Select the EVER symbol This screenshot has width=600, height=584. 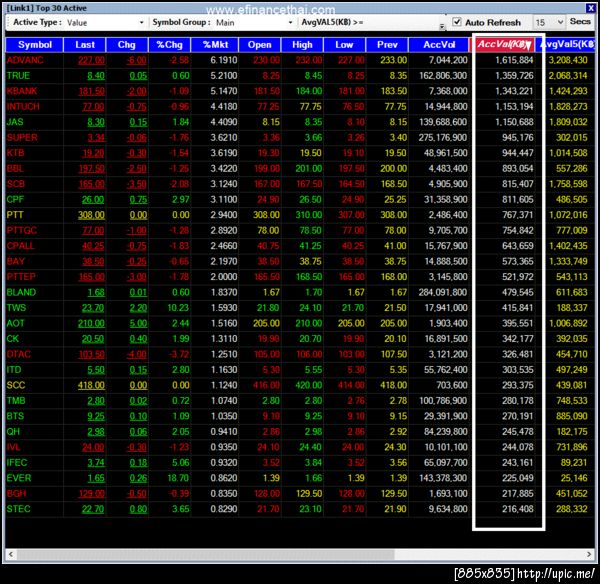point(19,478)
